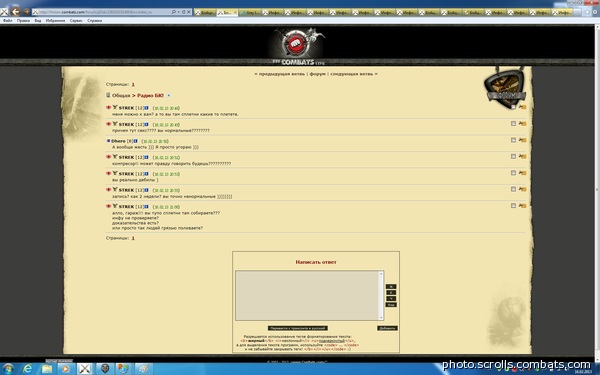Open address bar search dropdown arrow
The image size is (600, 375).
pos(178,12)
